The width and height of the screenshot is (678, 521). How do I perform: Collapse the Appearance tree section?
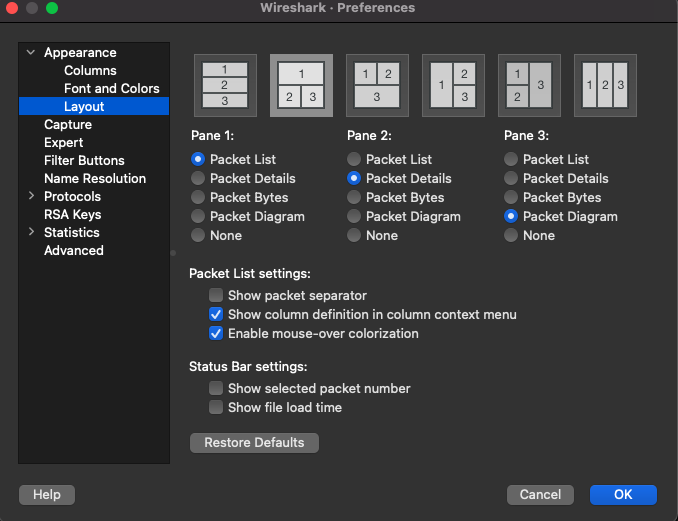point(31,52)
